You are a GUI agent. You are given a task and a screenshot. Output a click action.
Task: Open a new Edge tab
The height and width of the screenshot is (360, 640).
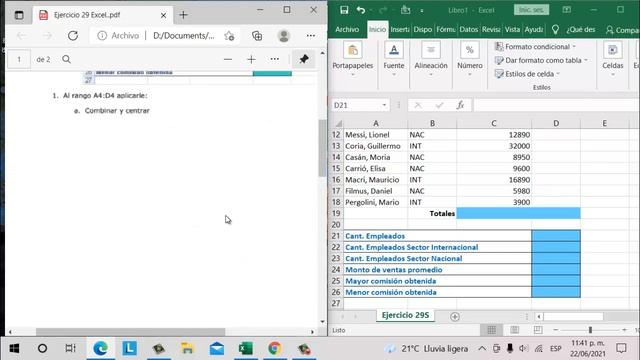pos(184,15)
